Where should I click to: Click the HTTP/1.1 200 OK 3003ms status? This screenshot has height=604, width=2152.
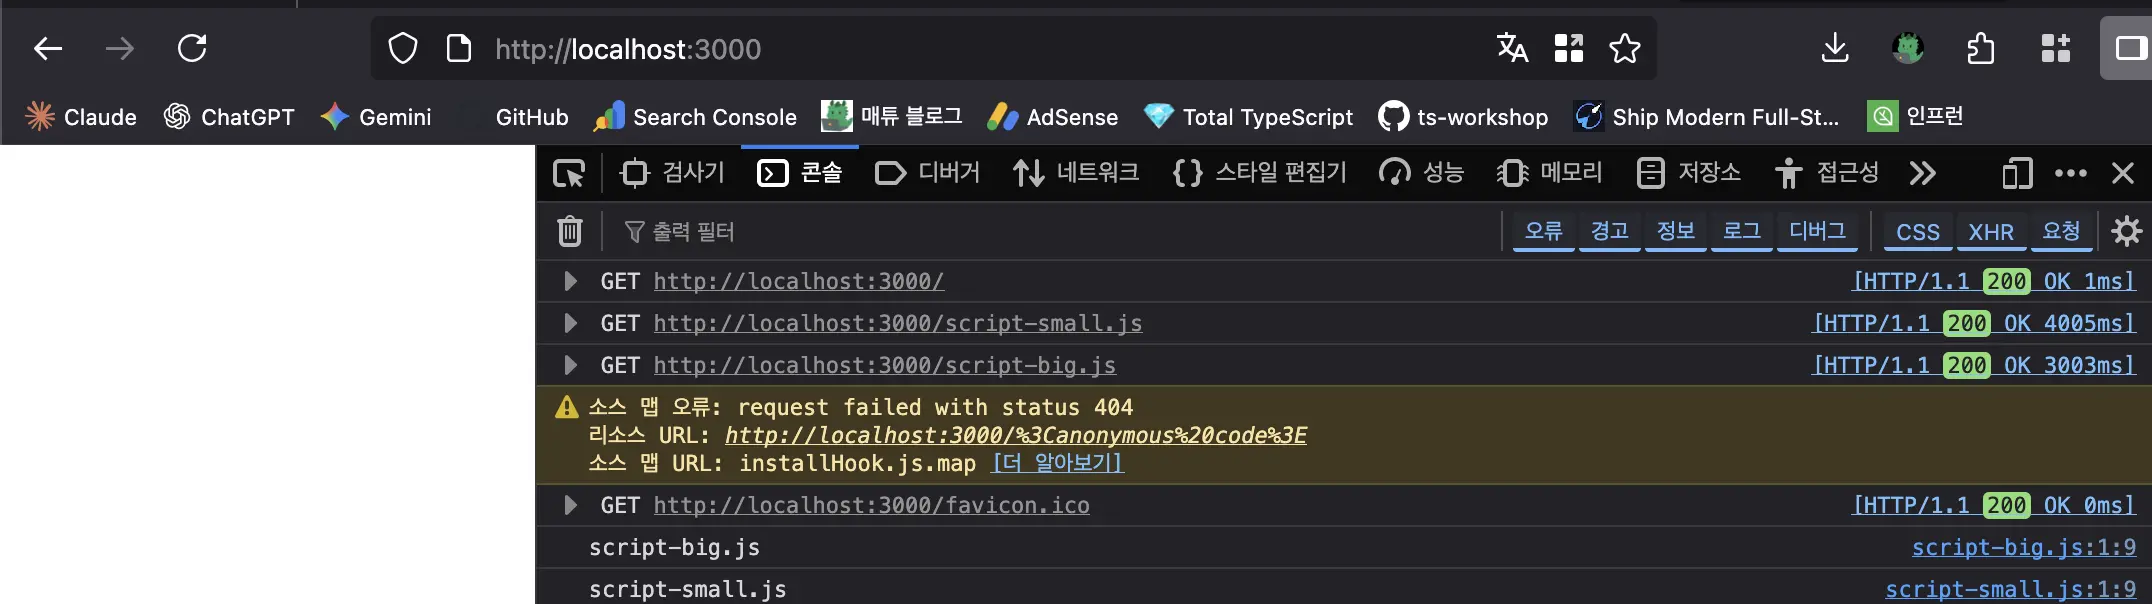(x=1975, y=365)
